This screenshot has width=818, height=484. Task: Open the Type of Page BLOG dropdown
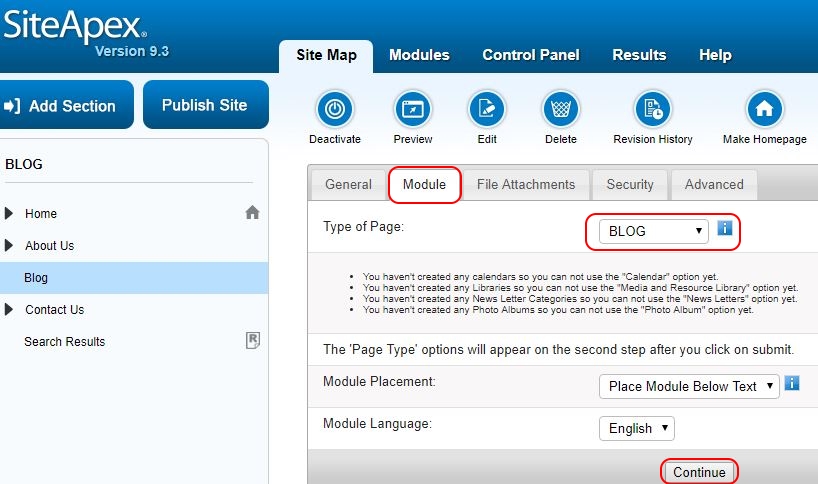point(654,231)
